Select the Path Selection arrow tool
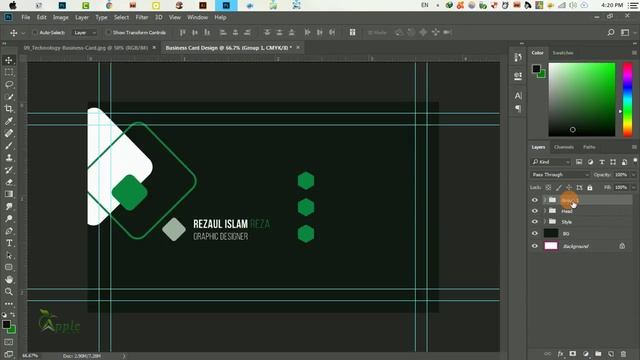This screenshot has height=360, width=640. pyautogui.click(x=9, y=256)
